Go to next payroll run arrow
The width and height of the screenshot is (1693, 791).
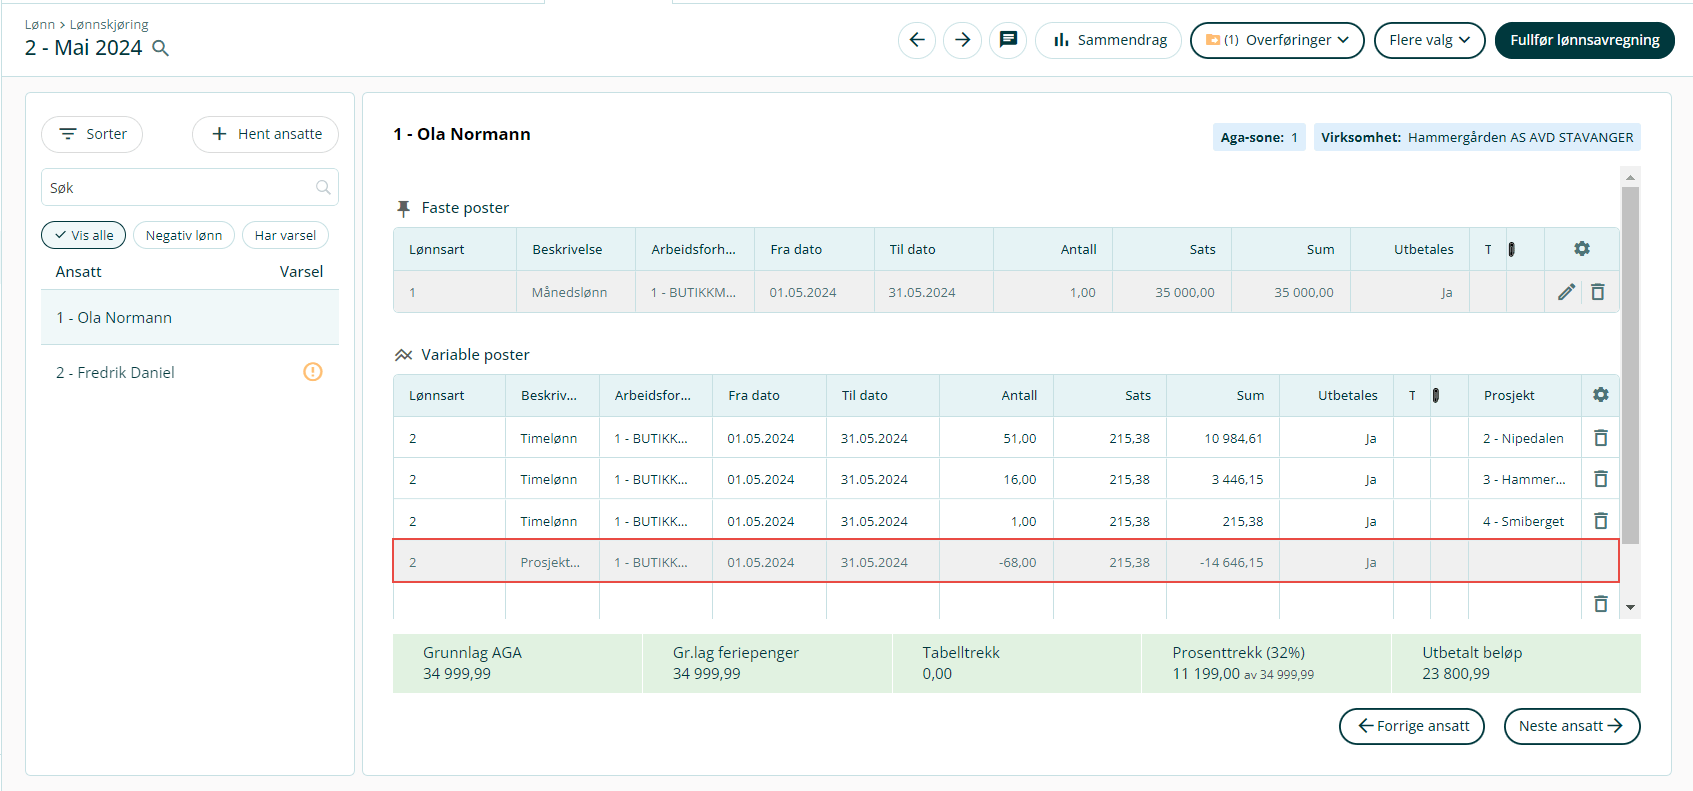pos(962,40)
